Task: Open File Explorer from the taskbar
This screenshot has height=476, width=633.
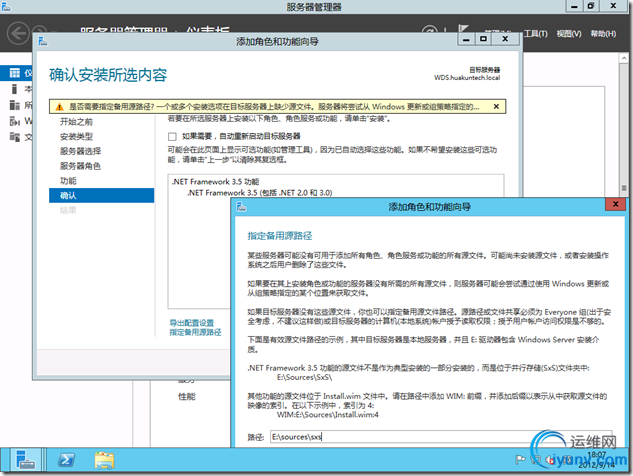Action: pyautogui.click(x=105, y=460)
